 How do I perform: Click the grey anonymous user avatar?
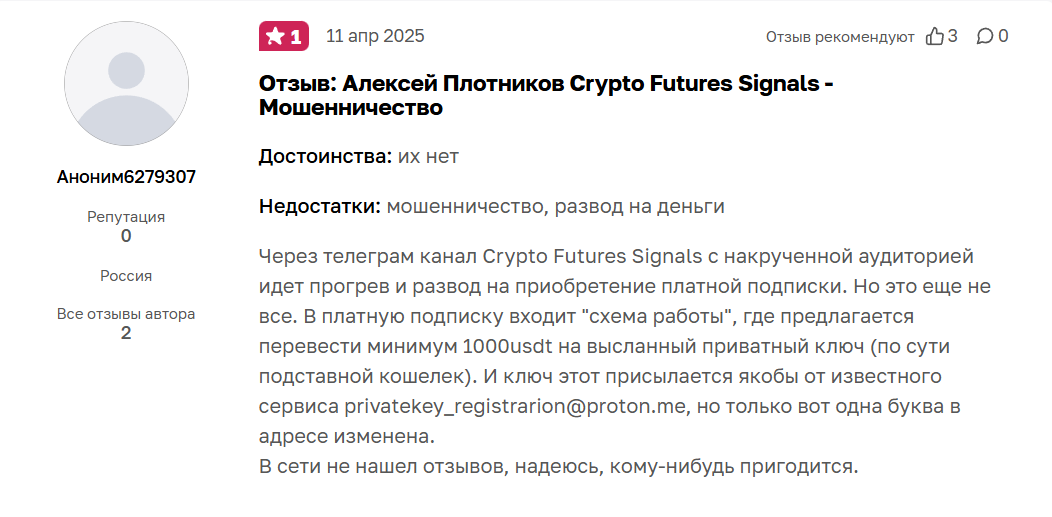pyautogui.click(x=126, y=84)
